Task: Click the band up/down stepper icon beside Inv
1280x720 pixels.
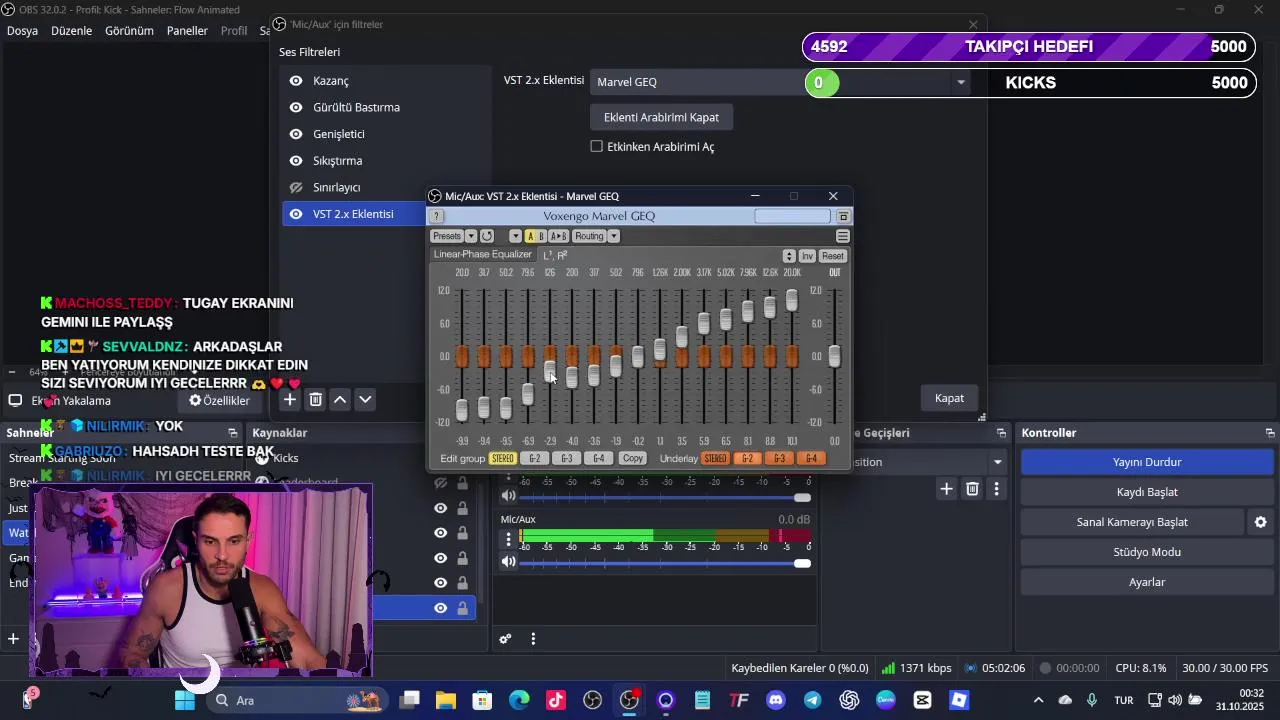Action: (x=789, y=256)
